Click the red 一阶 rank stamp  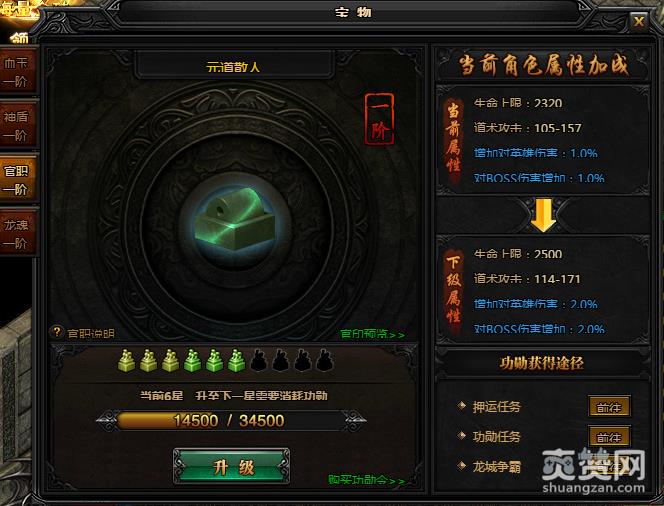[x=379, y=119]
